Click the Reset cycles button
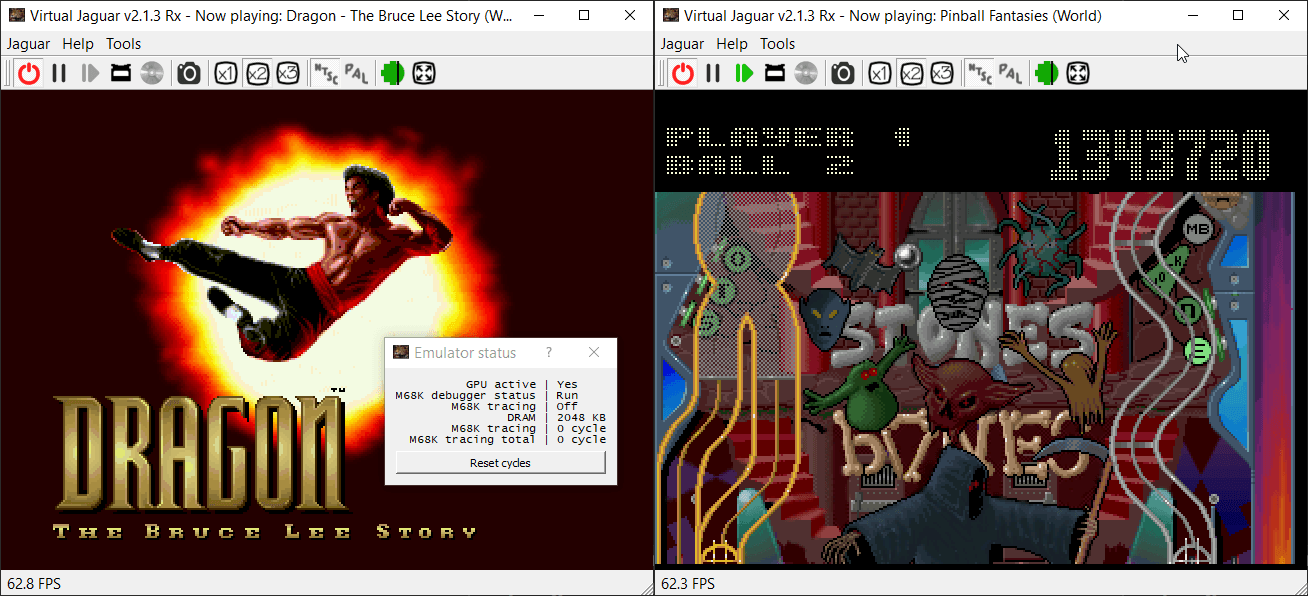Screen dimensions: 1308x596 pyautogui.click(x=500, y=463)
